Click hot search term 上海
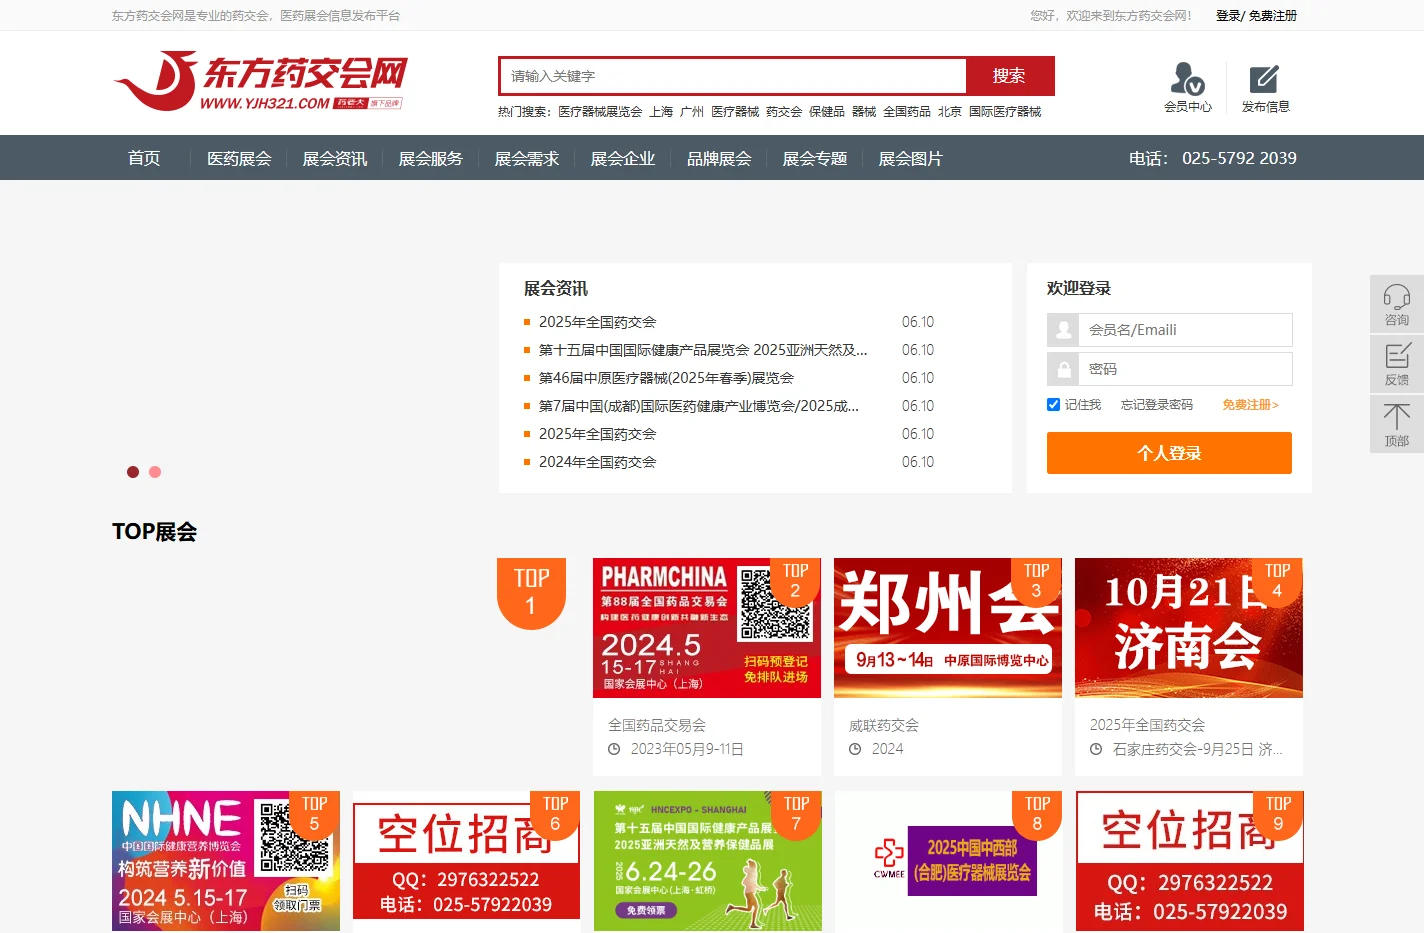Screen dimensions: 1424x933 click(661, 112)
